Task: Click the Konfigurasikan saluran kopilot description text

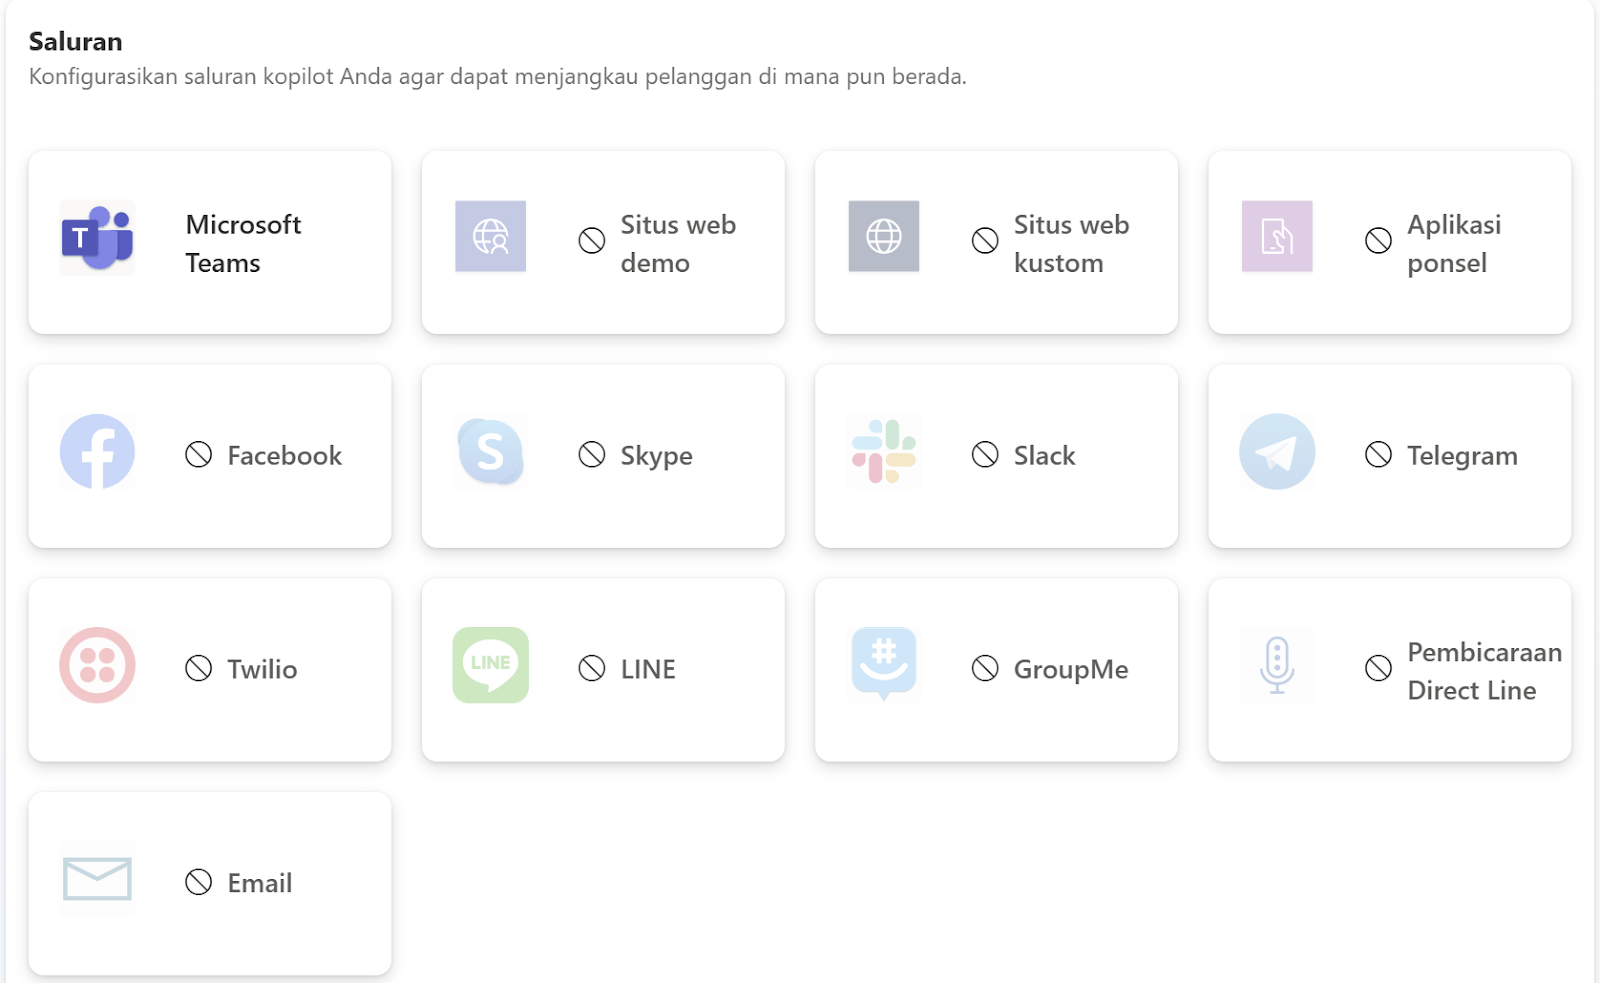Action: click(x=497, y=77)
